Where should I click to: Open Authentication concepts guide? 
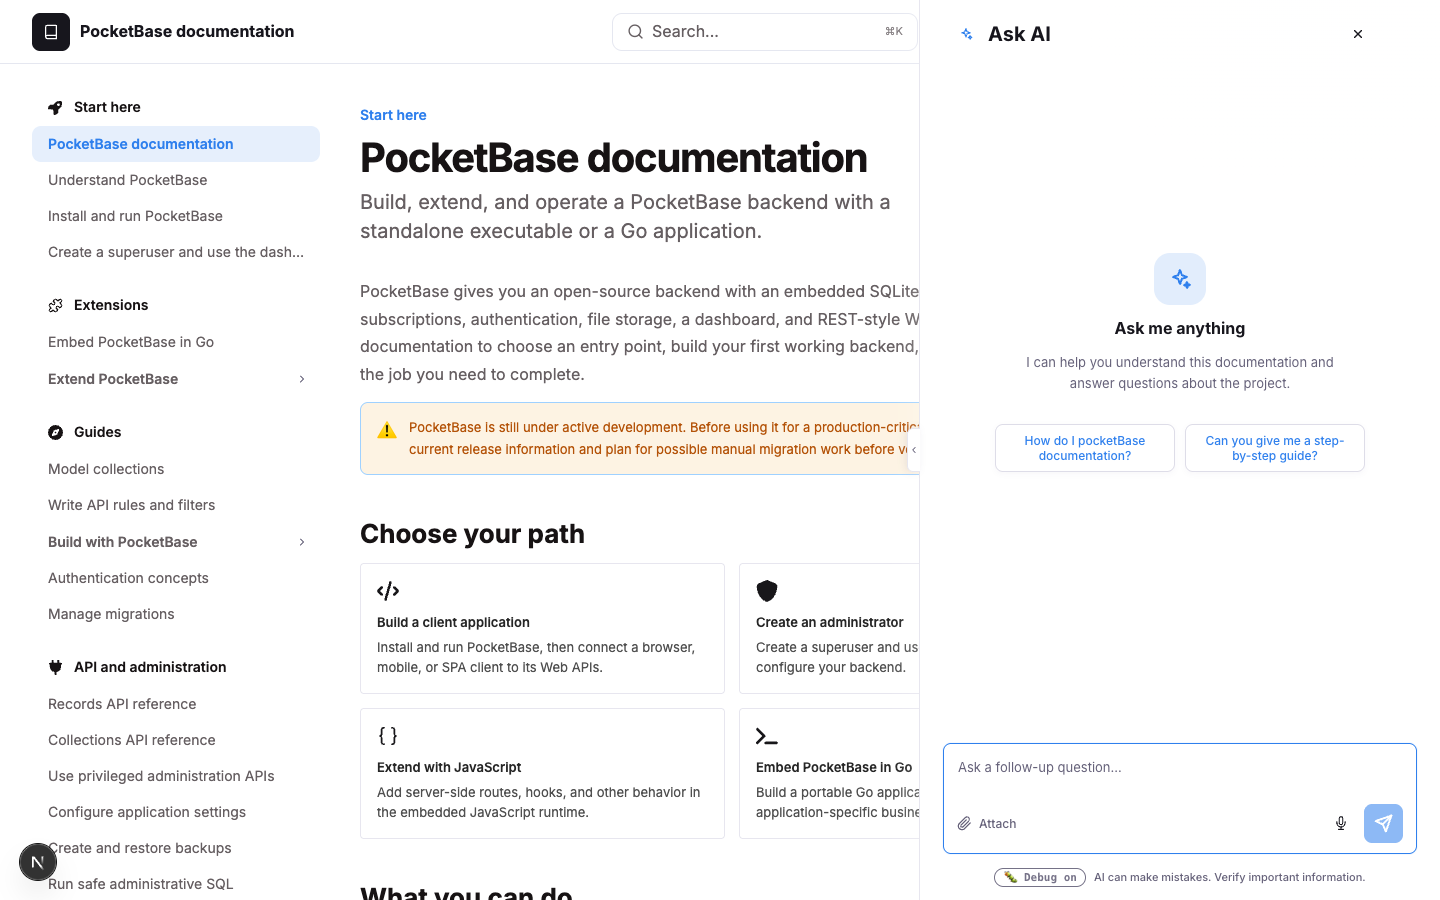pos(176,578)
